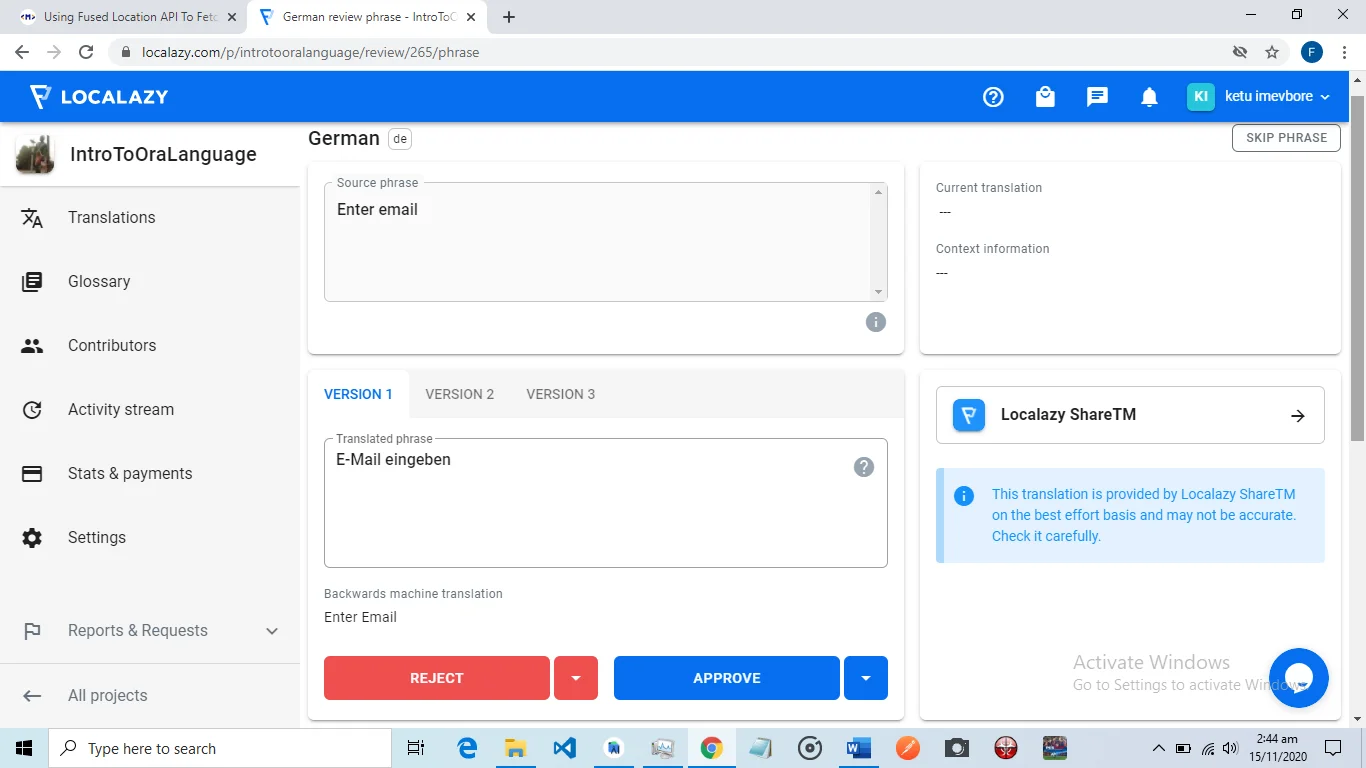This screenshot has height=768, width=1366.
Task: Click the IntroToOraLanguage project title
Action: [163, 154]
